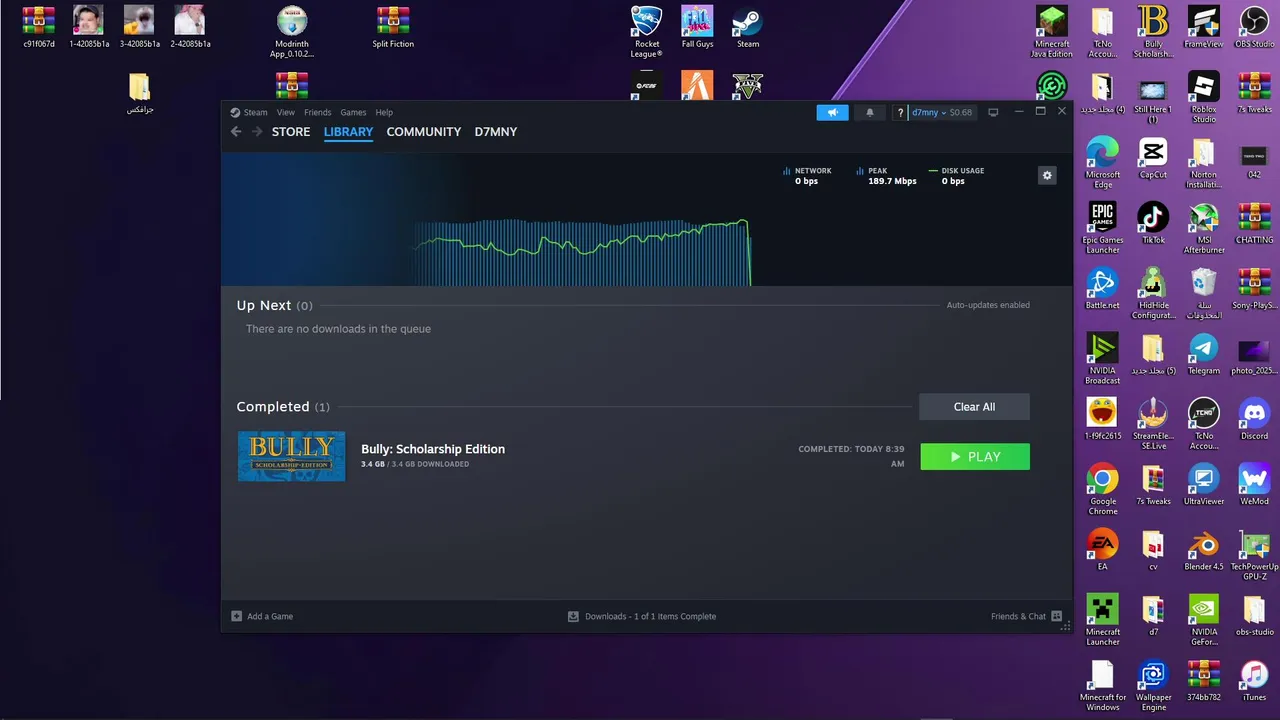Click Friends & Chat link
The height and width of the screenshot is (720, 1280).
[x=1018, y=616]
